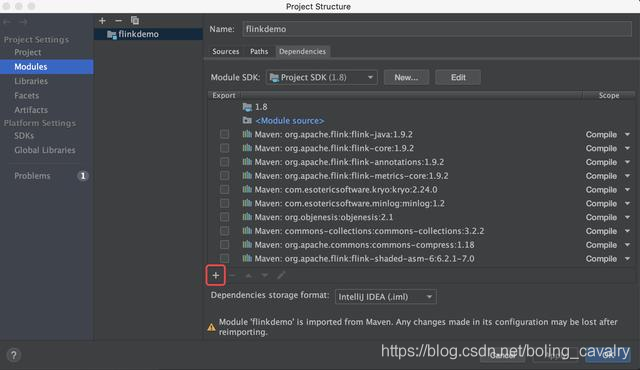Open Dependencies storage format dropdown
The image size is (640, 370).
click(386, 297)
